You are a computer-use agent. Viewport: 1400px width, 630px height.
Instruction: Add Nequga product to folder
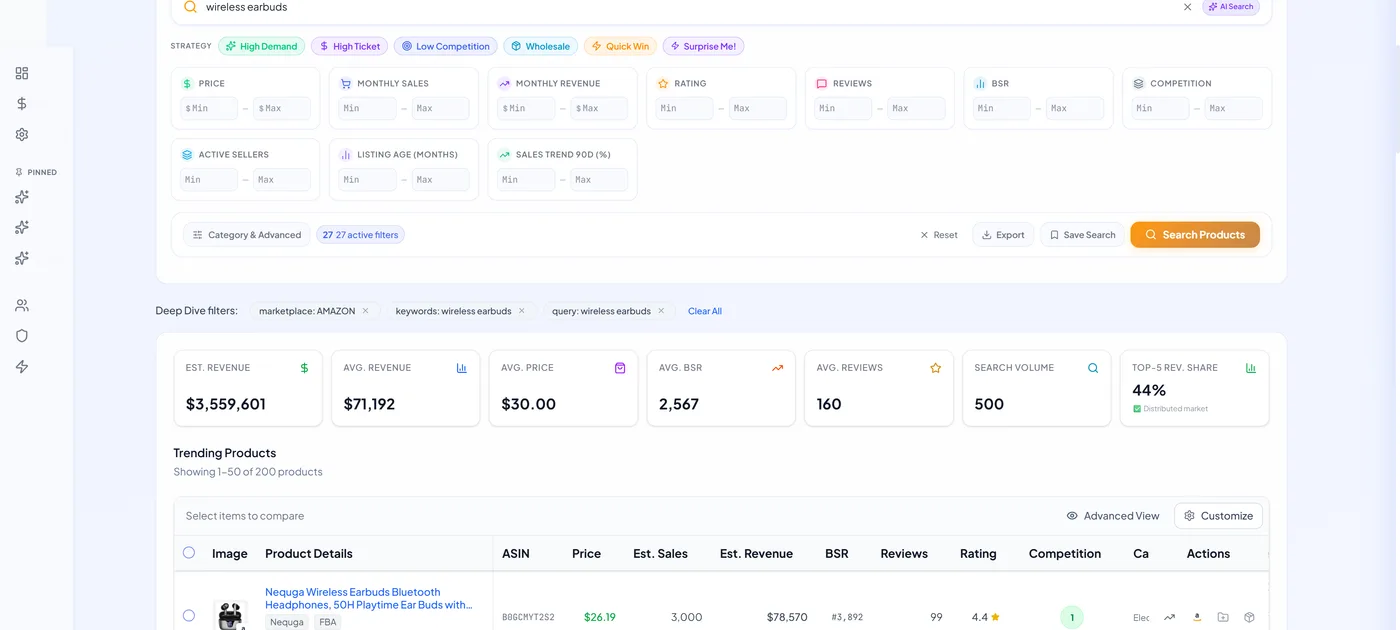pos(1223,617)
